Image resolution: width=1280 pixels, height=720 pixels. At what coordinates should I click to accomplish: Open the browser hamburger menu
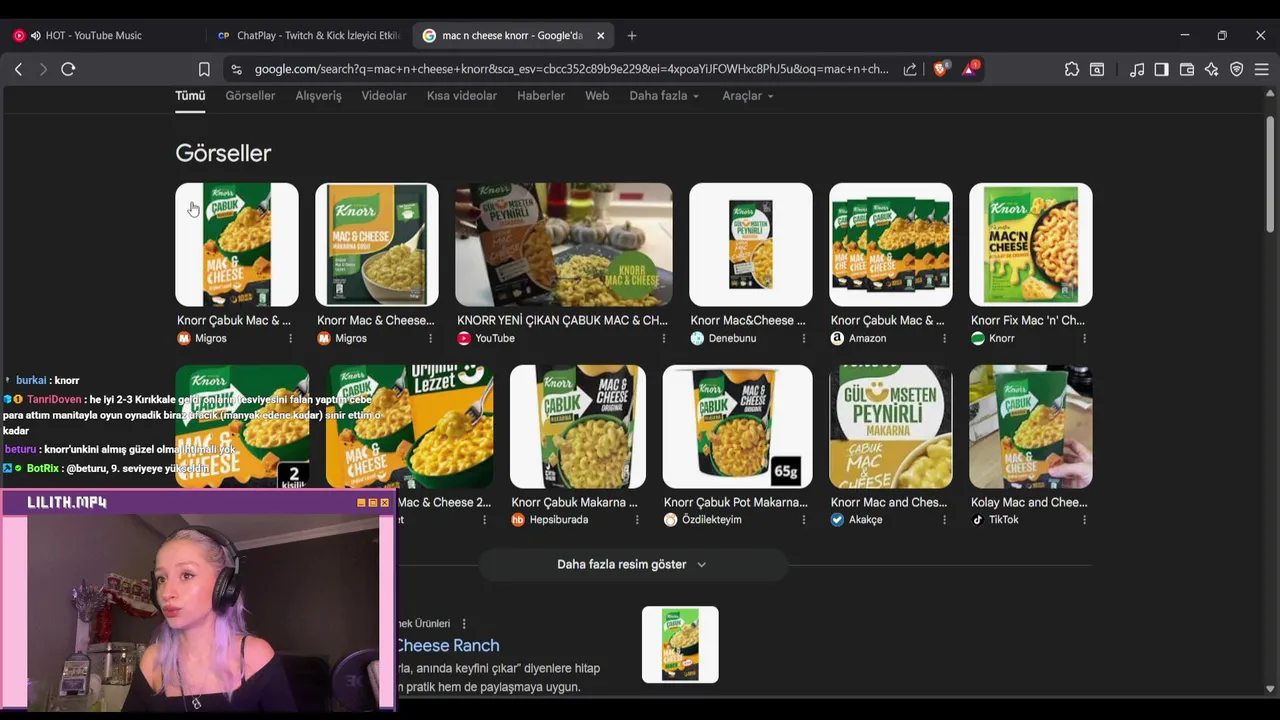tap(1262, 69)
